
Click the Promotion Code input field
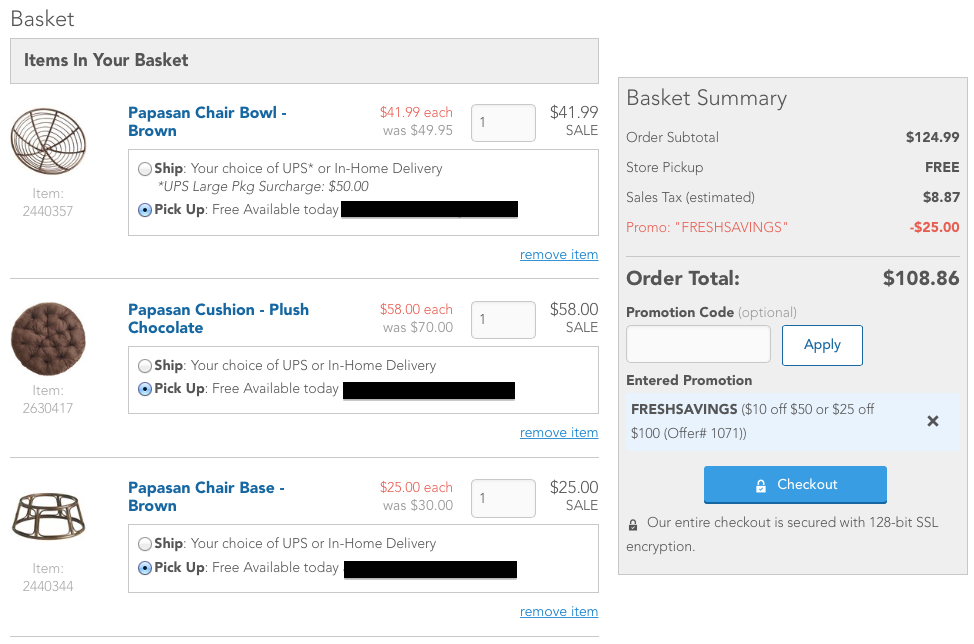pyautogui.click(x=697, y=345)
